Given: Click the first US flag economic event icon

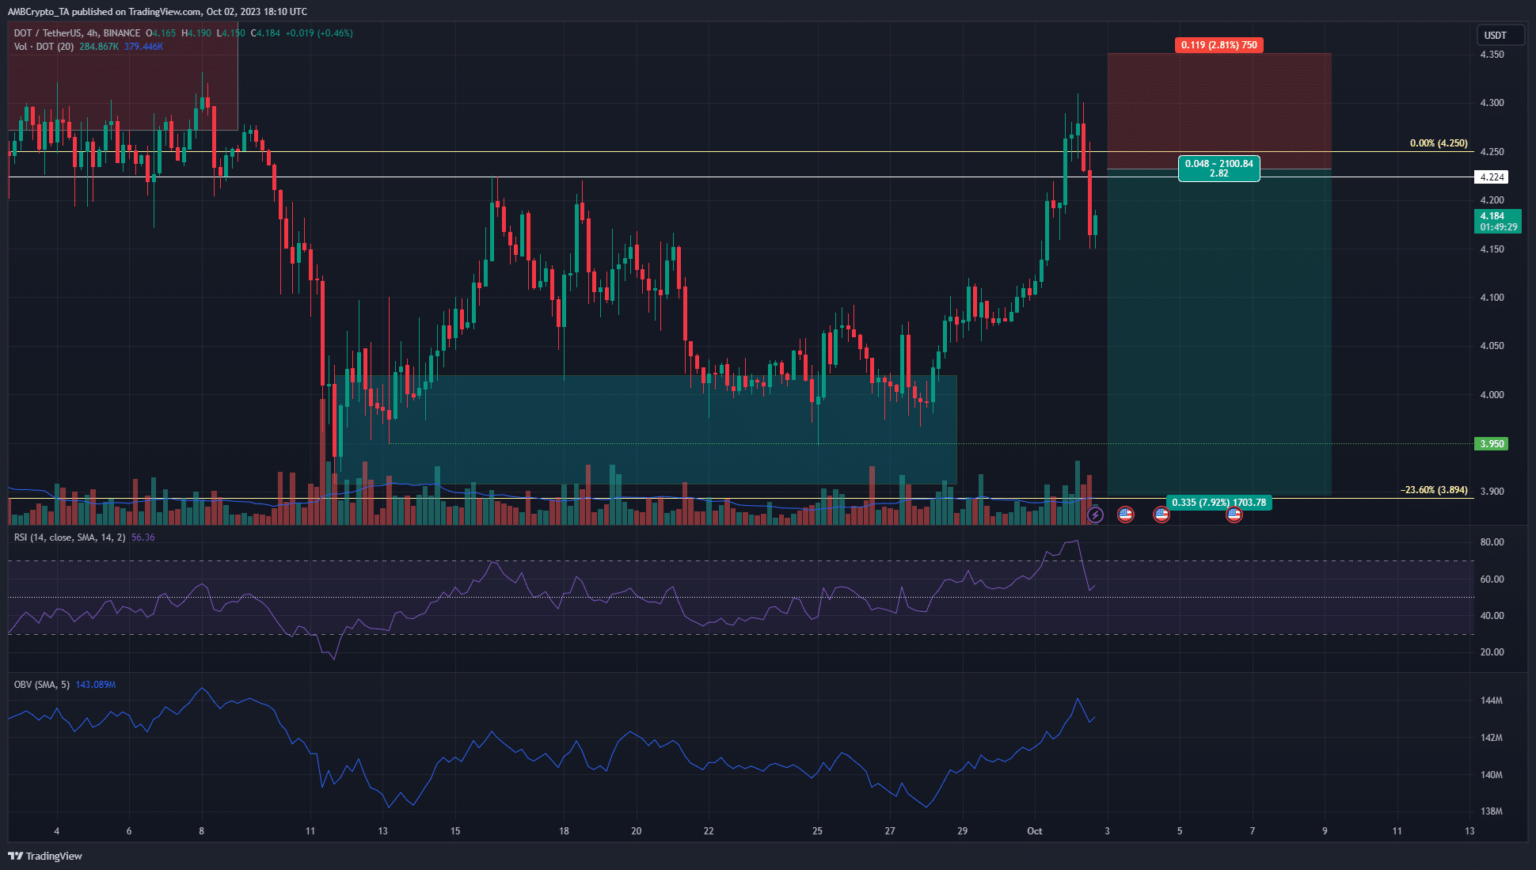Looking at the screenshot, I should tap(1125, 515).
